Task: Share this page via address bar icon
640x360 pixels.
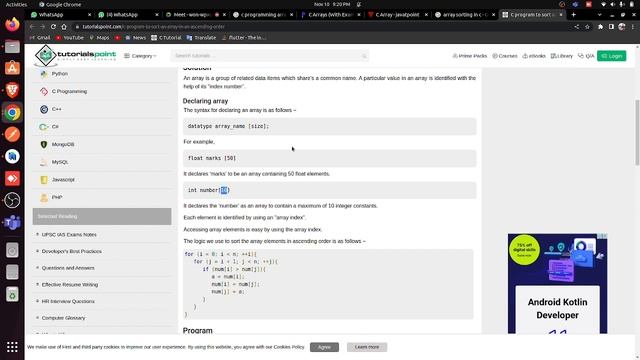Action: (x=576, y=27)
